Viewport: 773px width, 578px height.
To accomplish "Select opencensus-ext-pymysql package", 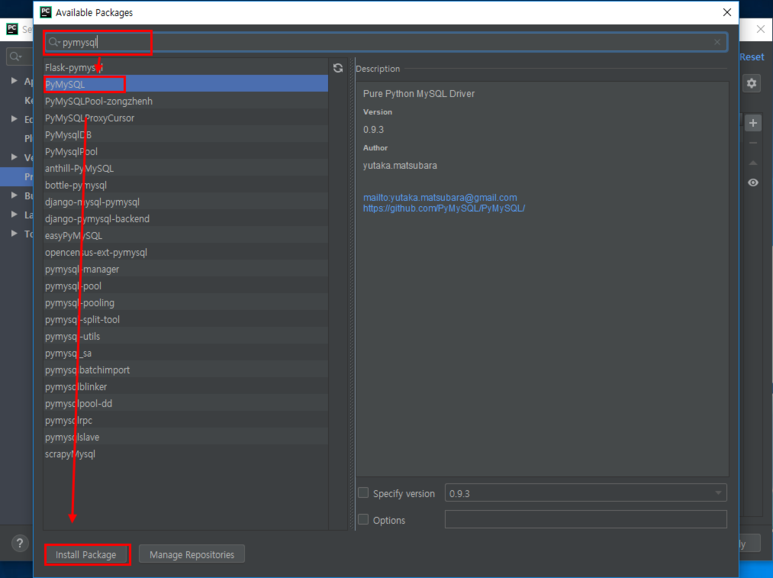I will tap(186, 252).
